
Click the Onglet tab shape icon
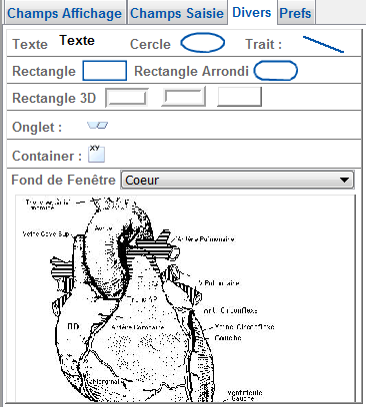click(x=98, y=125)
